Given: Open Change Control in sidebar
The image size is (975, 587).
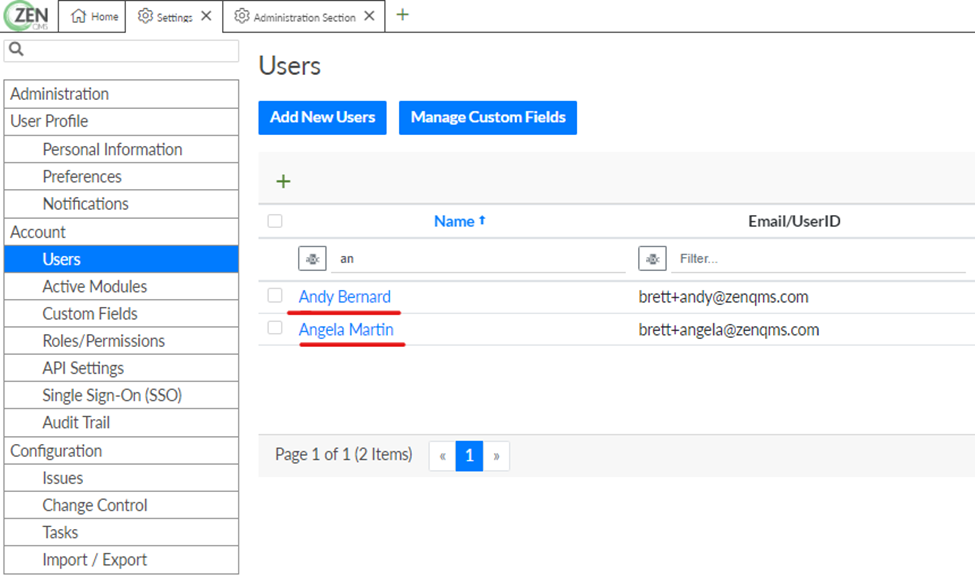Looking at the screenshot, I should [121, 506].
